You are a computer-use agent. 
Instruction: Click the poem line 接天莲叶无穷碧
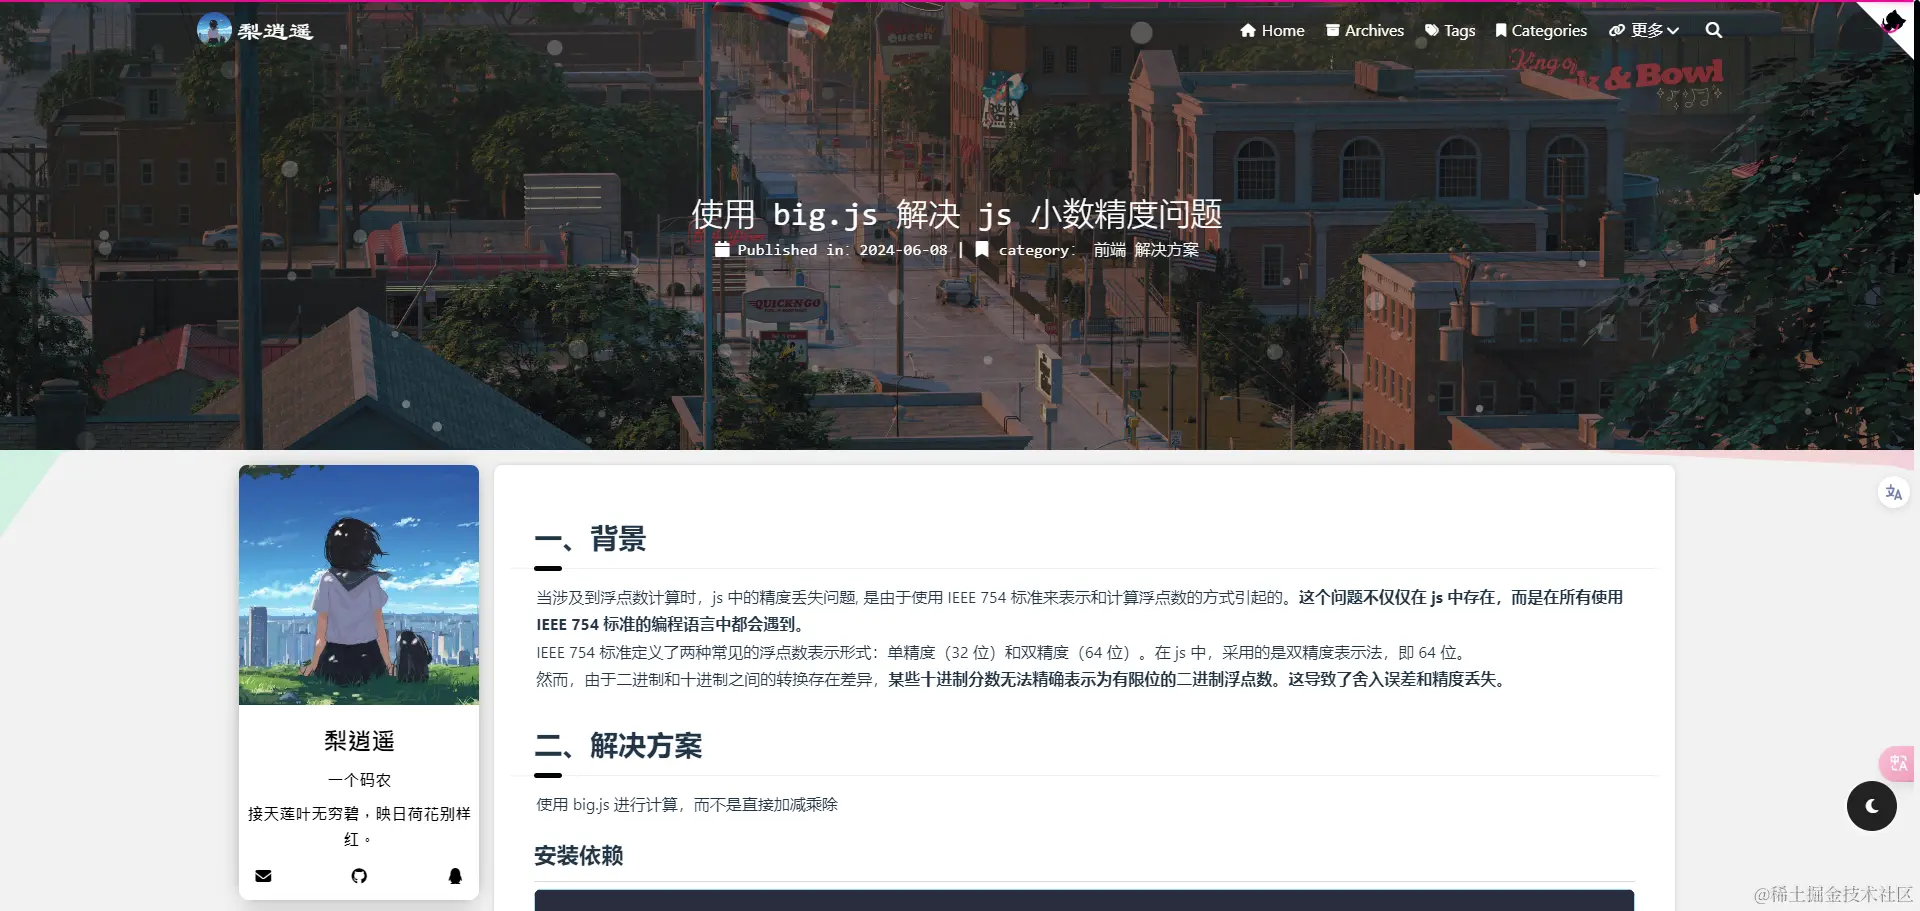pos(303,814)
